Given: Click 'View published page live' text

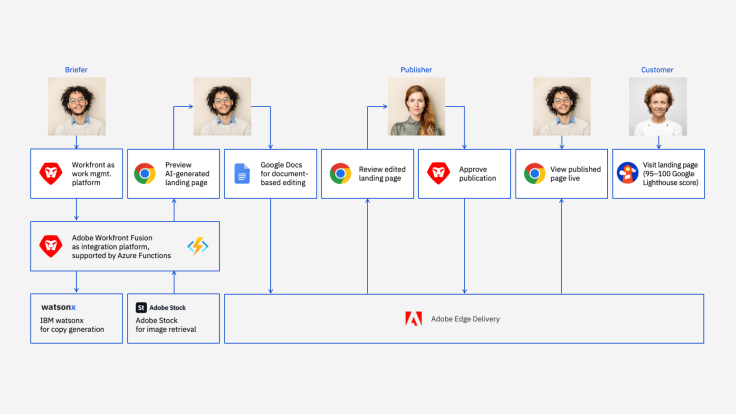Looking at the screenshot, I should [575, 174].
